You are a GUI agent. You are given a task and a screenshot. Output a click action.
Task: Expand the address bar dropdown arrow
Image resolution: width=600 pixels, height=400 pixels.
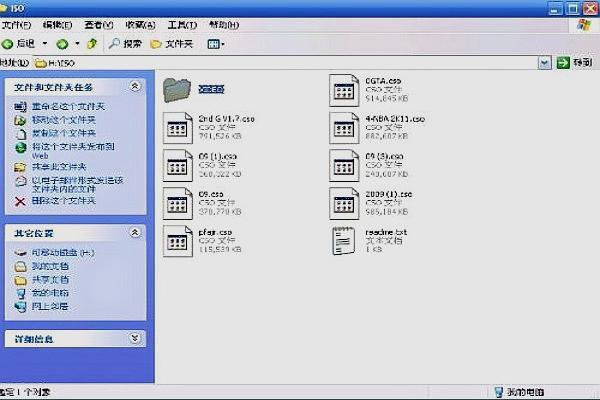[x=545, y=62]
